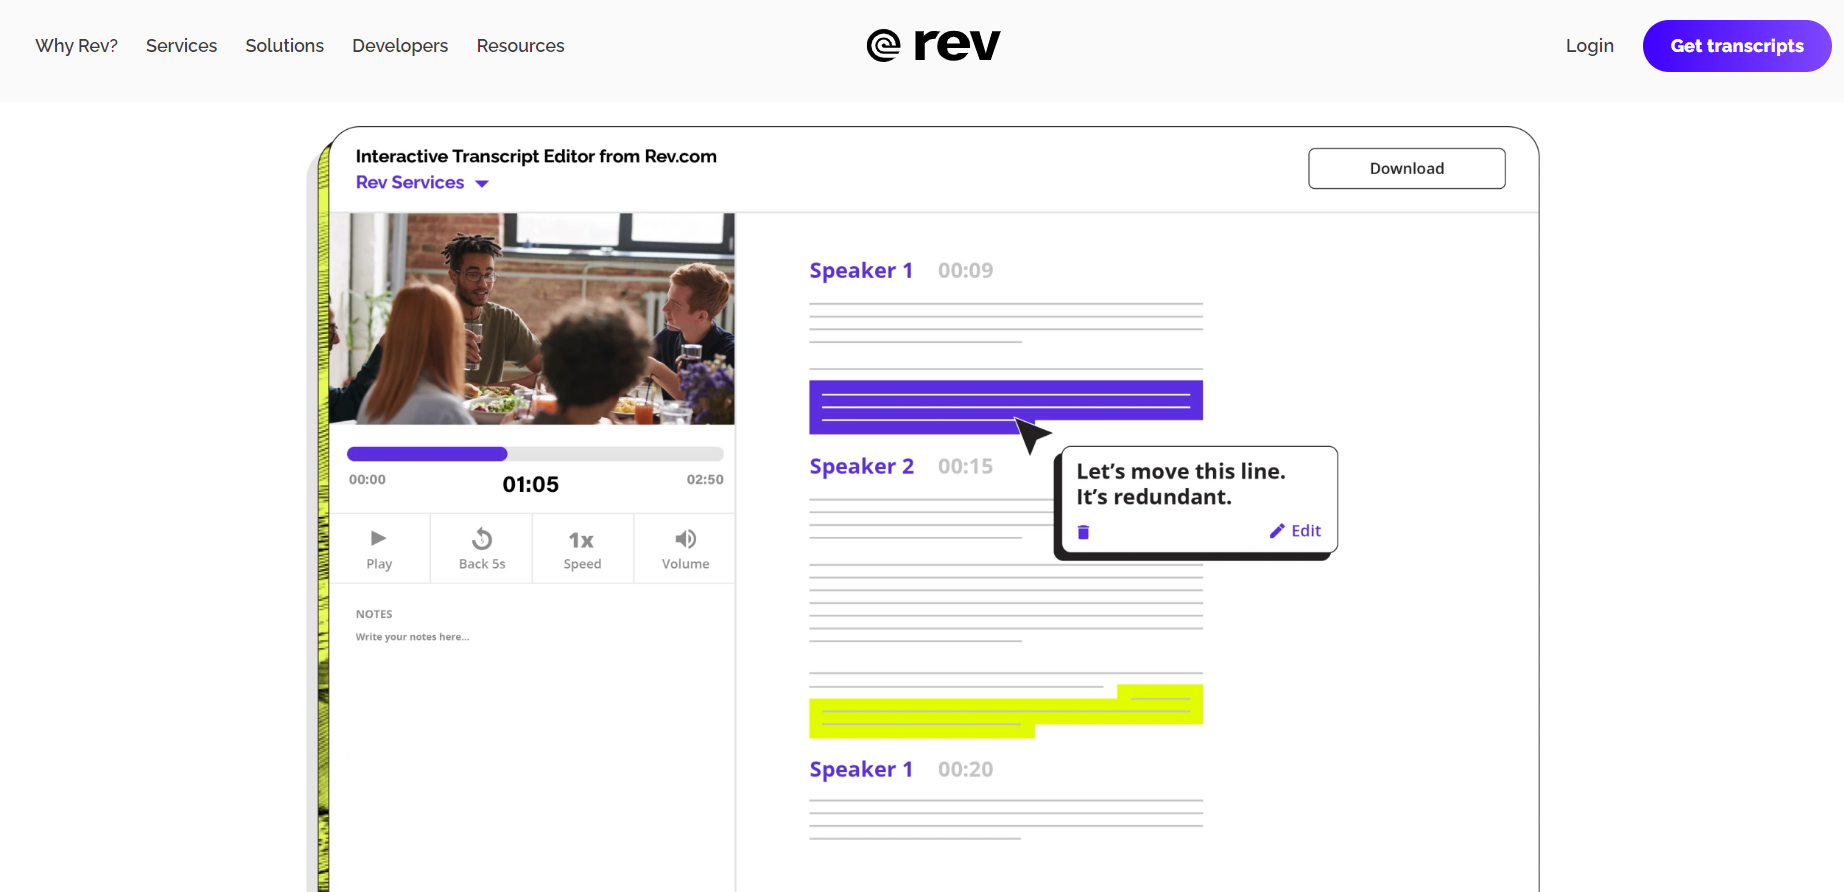Delete the comment with trash icon
This screenshot has height=892, width=1844.
[1083, 532]
